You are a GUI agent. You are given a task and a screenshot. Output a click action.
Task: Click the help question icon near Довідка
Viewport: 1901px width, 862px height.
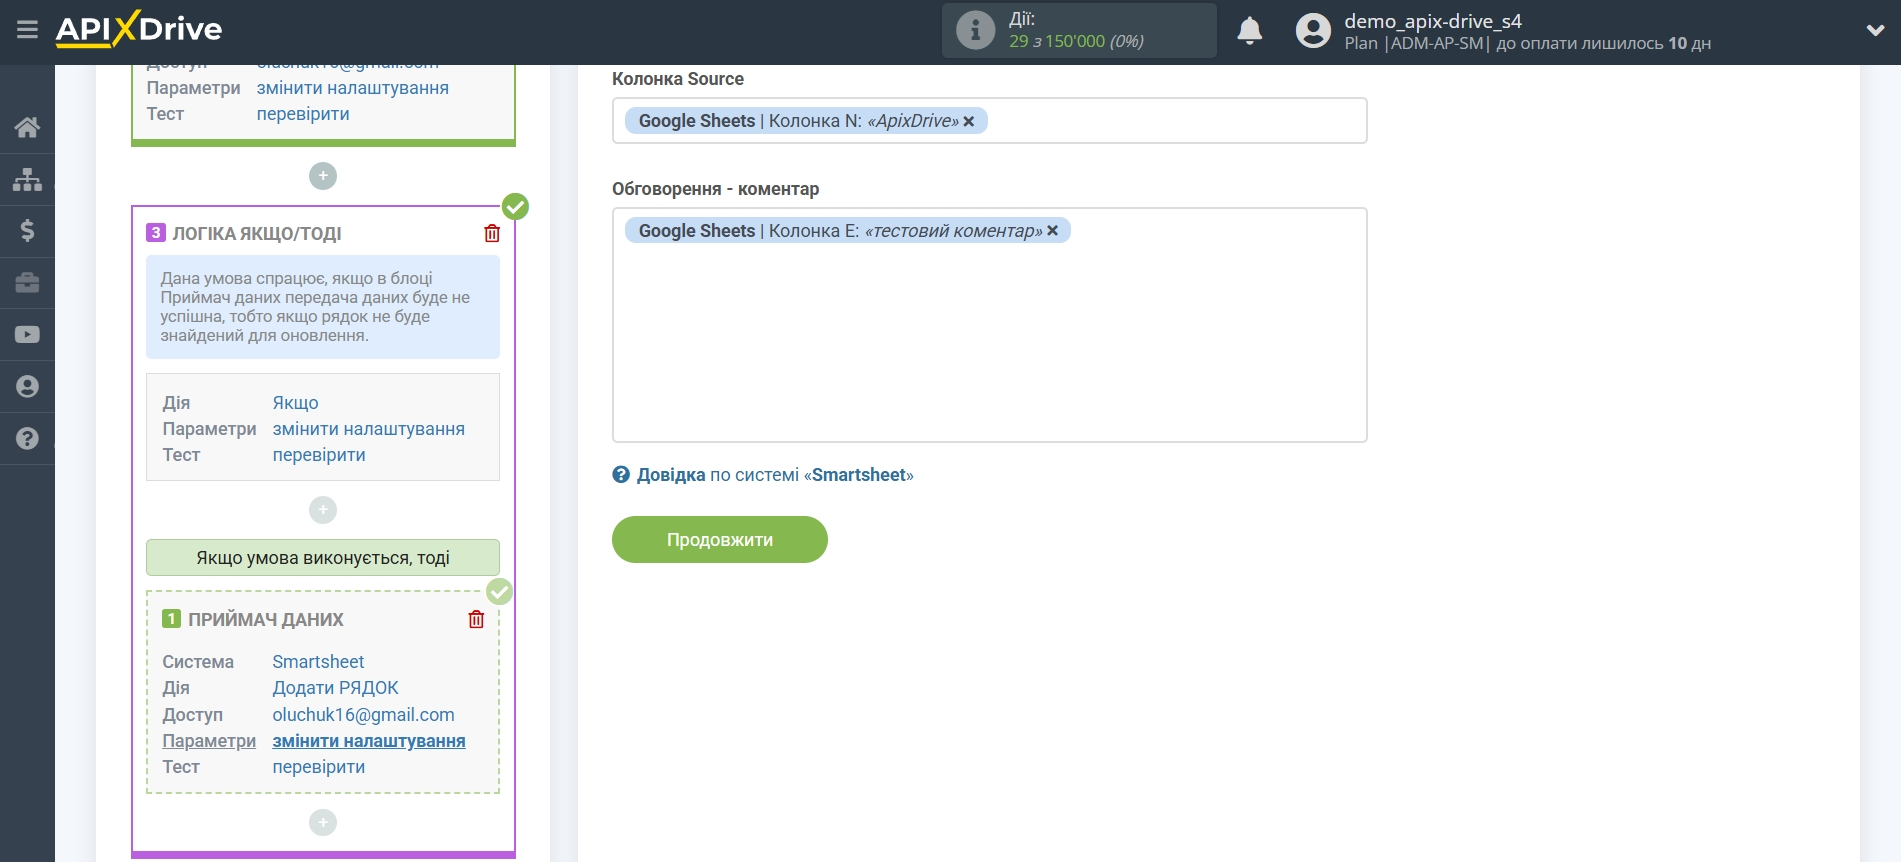pyautogui.click(x=621, y=475)
